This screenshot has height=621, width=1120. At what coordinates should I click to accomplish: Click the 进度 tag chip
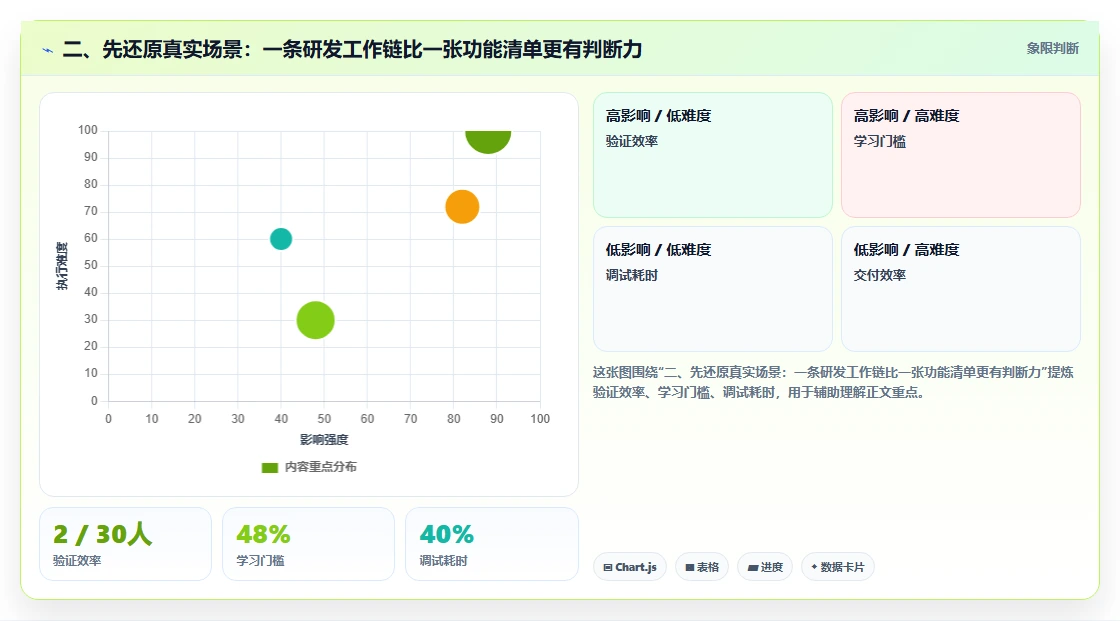tap(765, 567)
